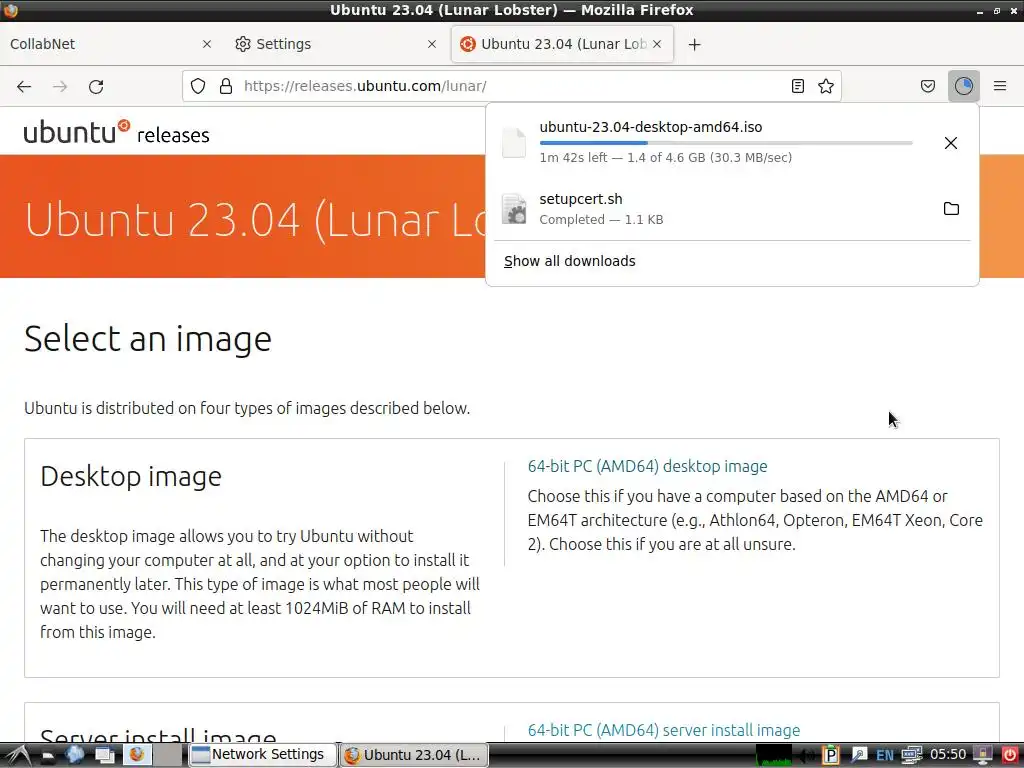Reload the current page
The image size is (1024, 768).
click(x=96, y=86)
